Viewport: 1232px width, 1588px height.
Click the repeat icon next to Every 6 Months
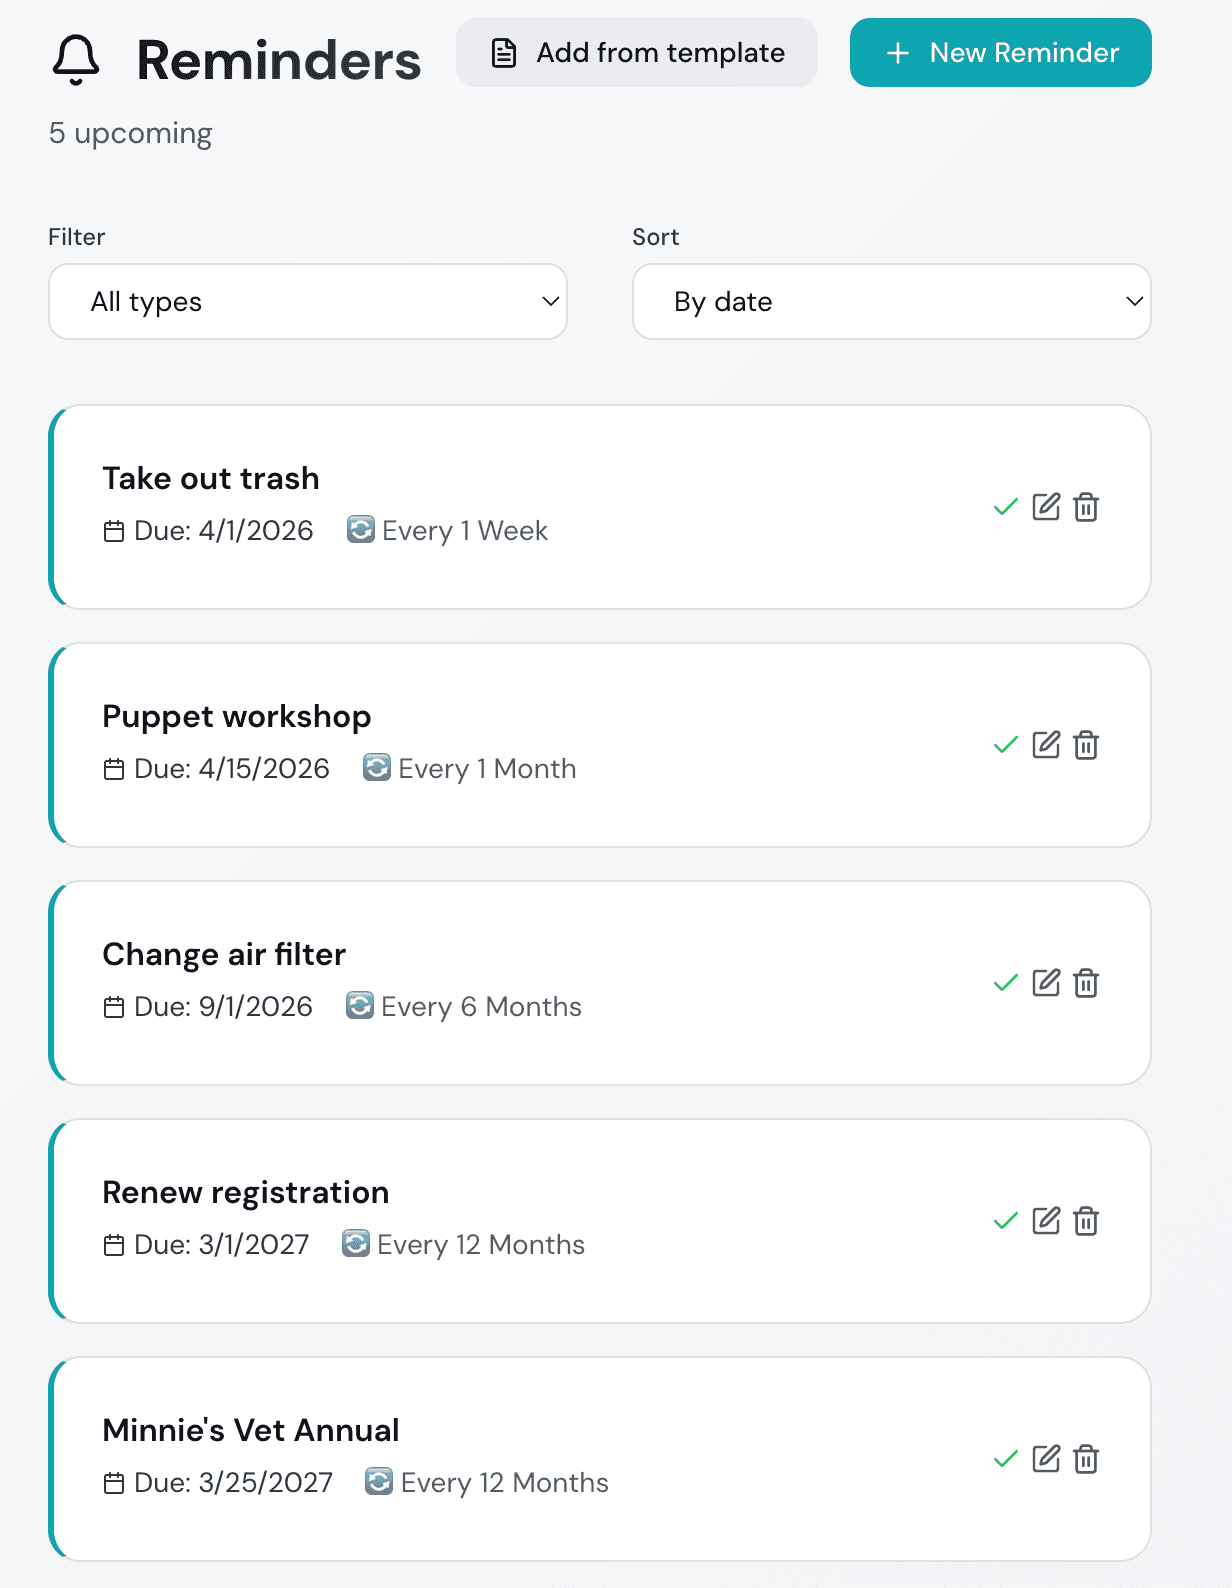pos(360,1005)
